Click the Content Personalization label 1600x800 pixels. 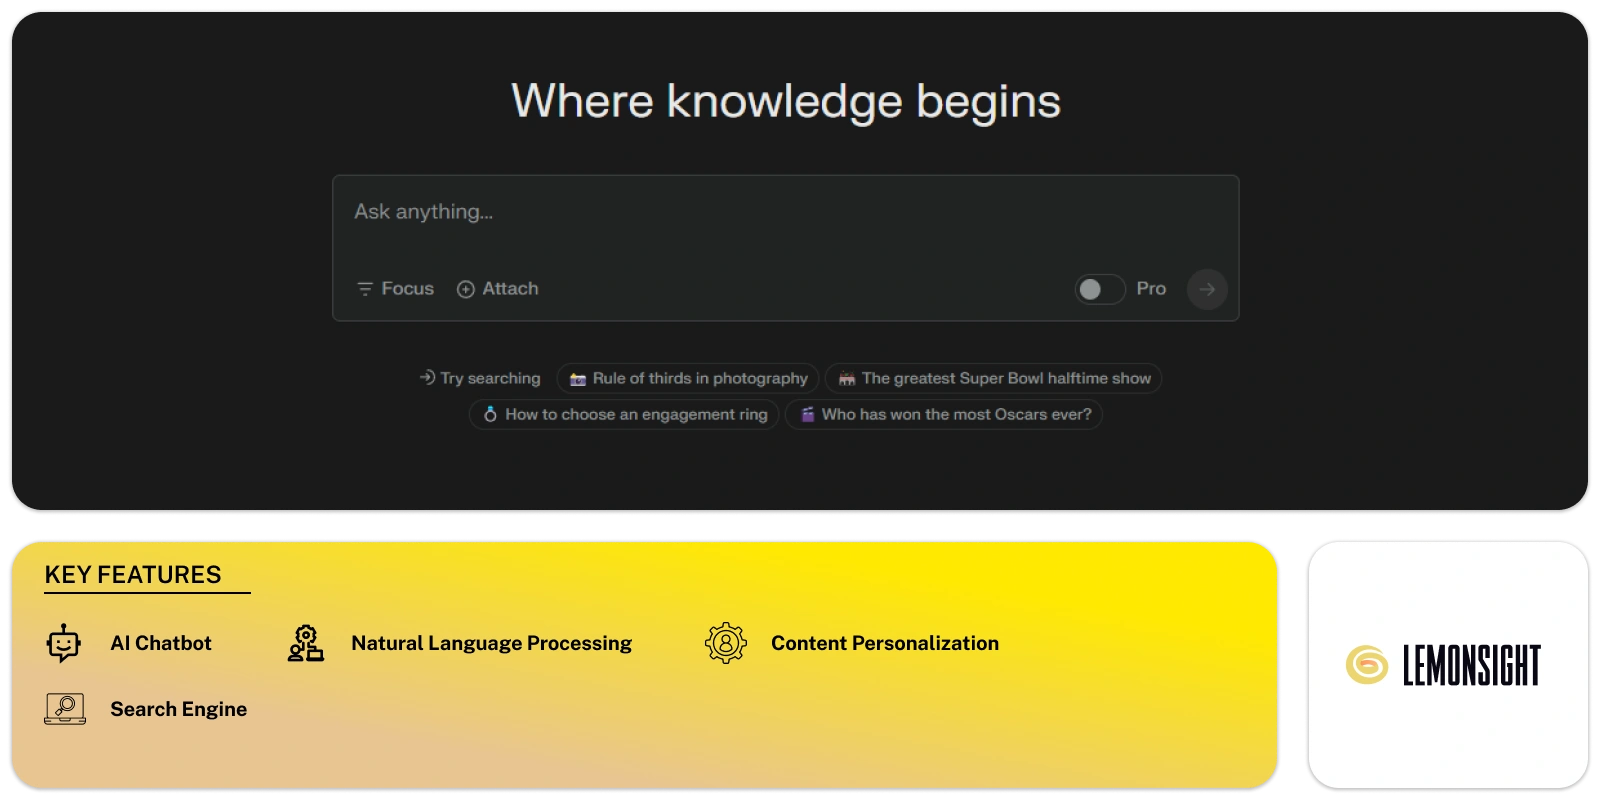coord(884,643)
